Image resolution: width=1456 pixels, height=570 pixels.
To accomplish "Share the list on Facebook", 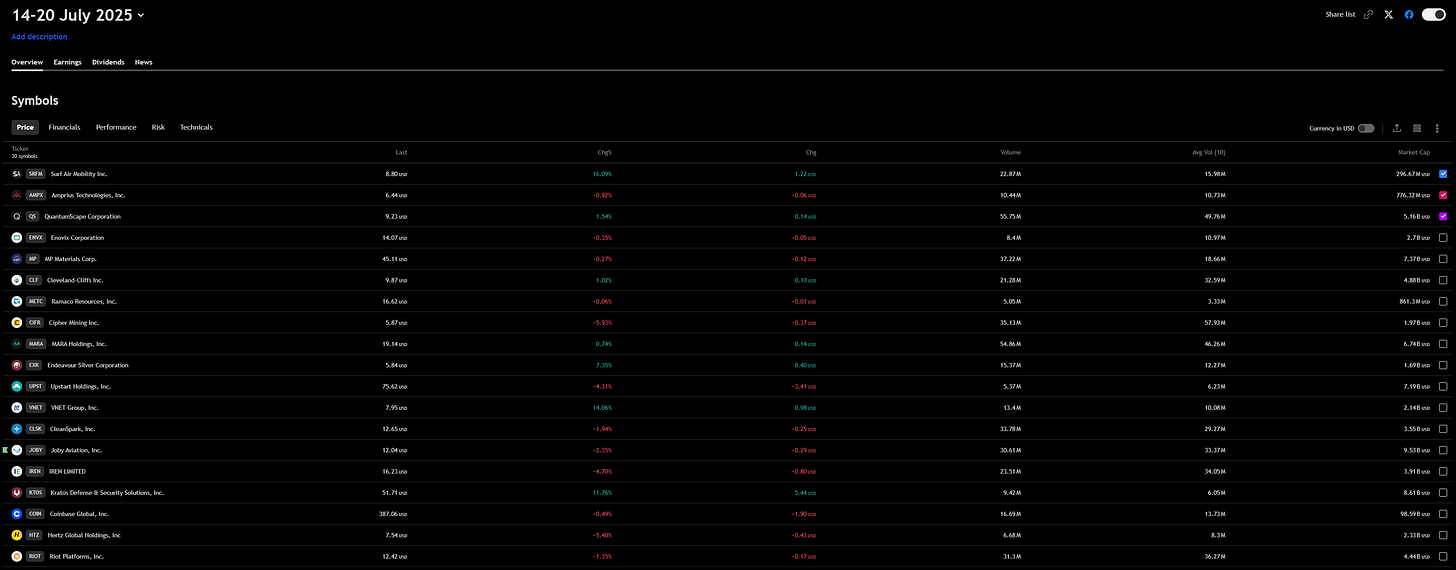I will tap(1409, 15).
